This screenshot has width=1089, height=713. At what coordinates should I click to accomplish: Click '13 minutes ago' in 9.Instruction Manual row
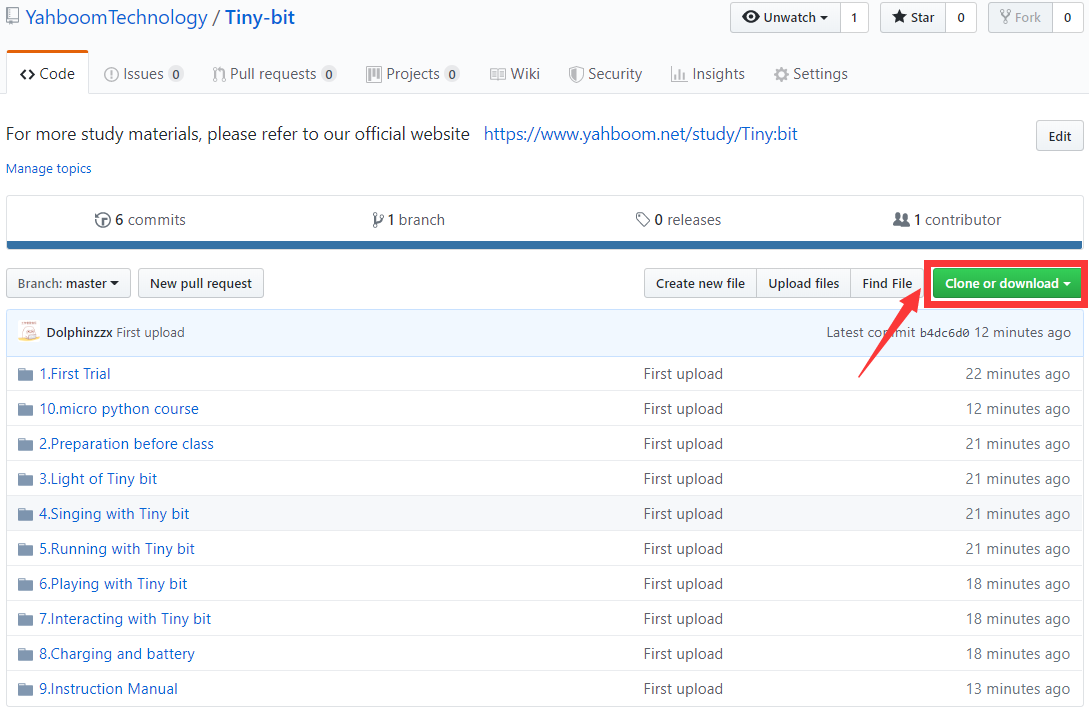[x=1017, y=689]
